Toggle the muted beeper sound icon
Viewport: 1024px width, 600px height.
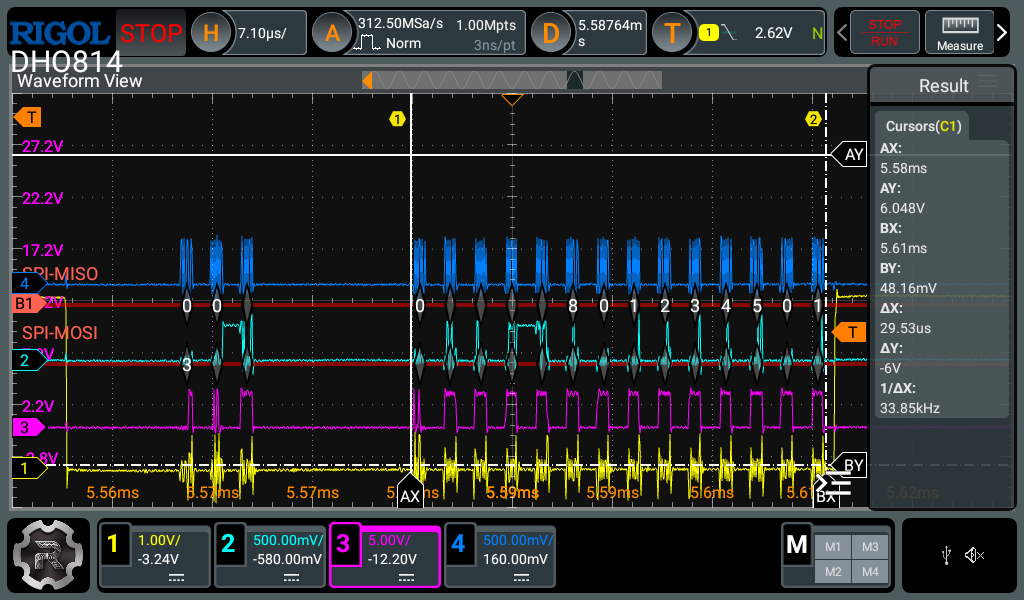click(x=974, y=556)
